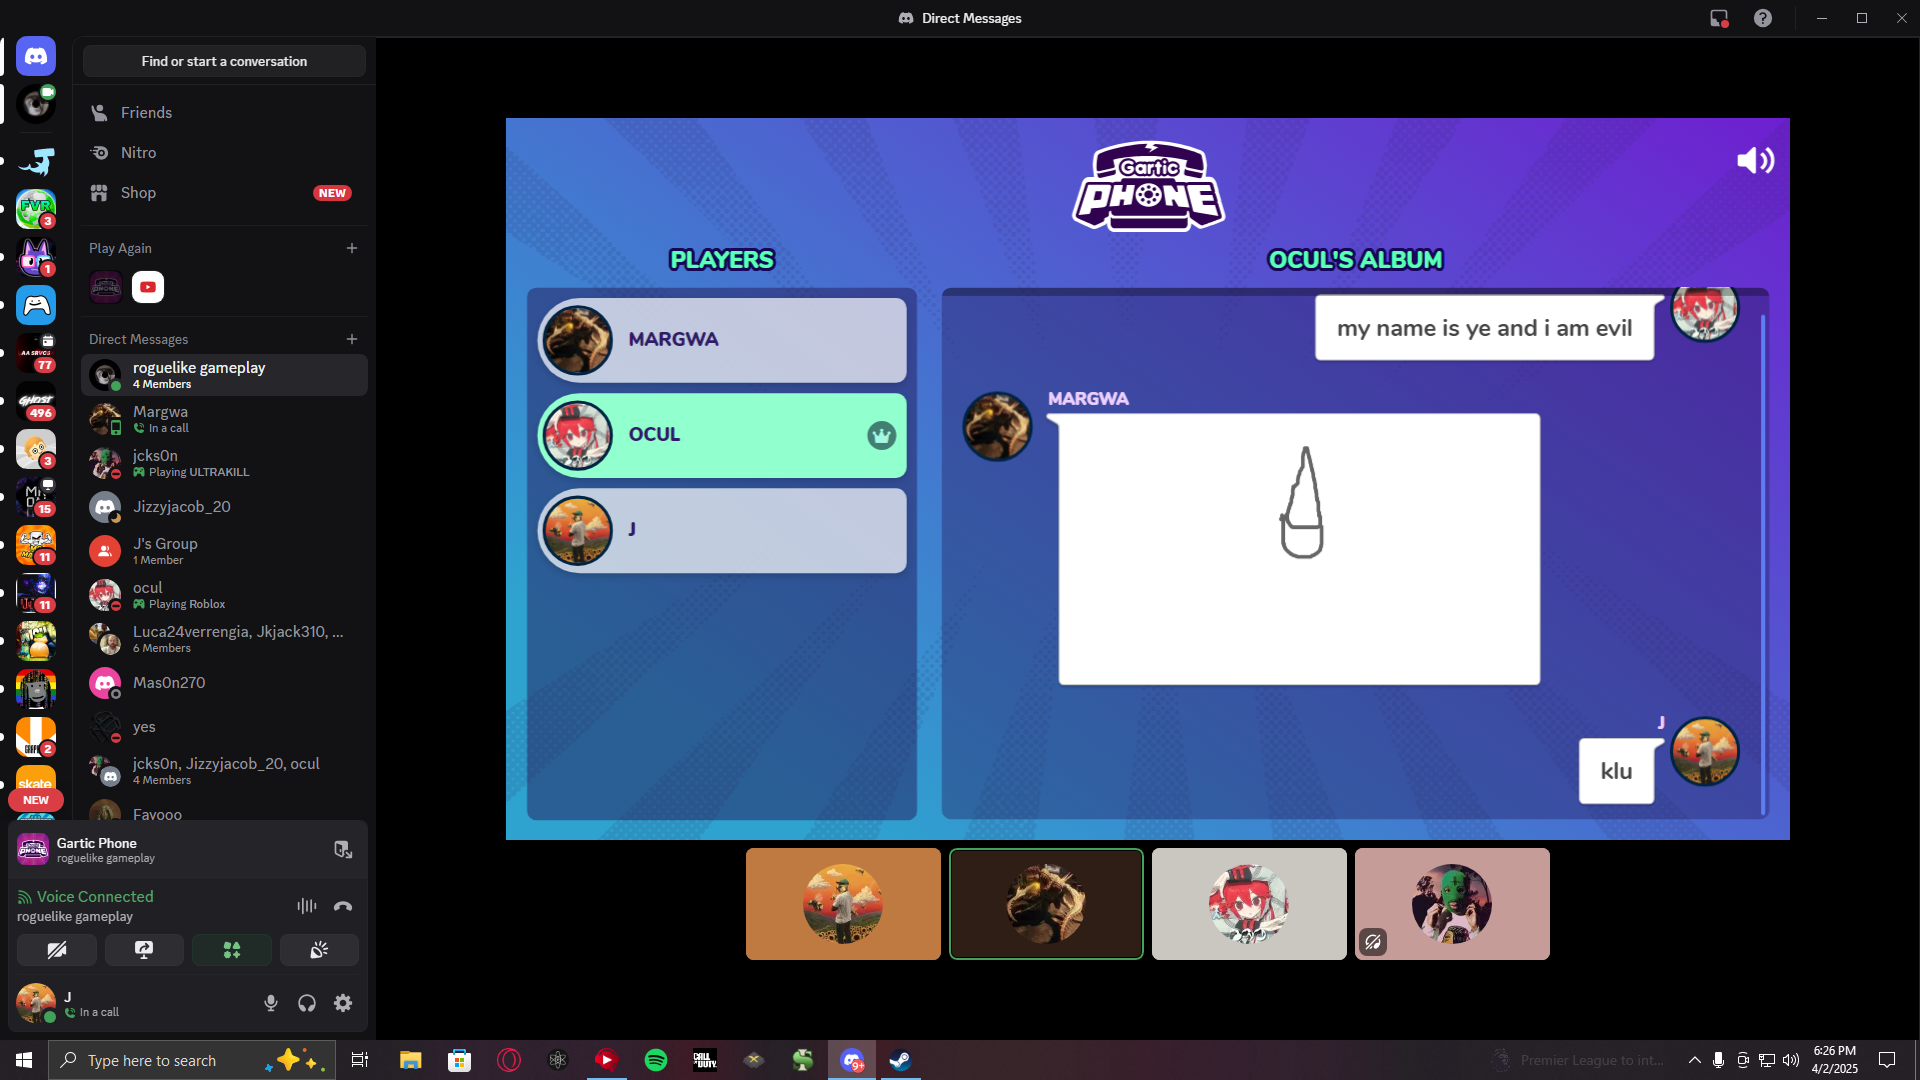Viewport: 1920px width, 1080px height.
Task: Select OCUL in the players list
Action: click(x=722, y=435)
